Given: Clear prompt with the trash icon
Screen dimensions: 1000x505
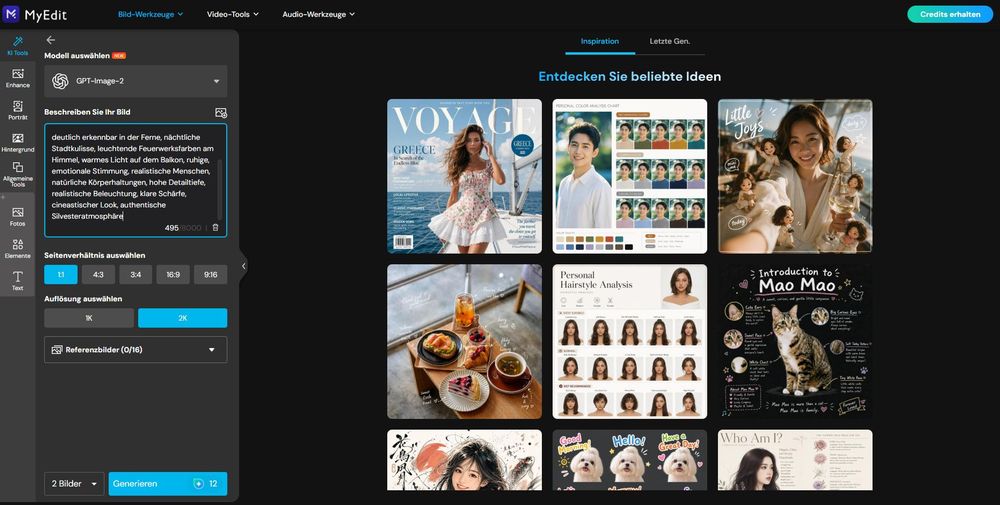Looking at the screenshot, I should (x=215, y=228).
